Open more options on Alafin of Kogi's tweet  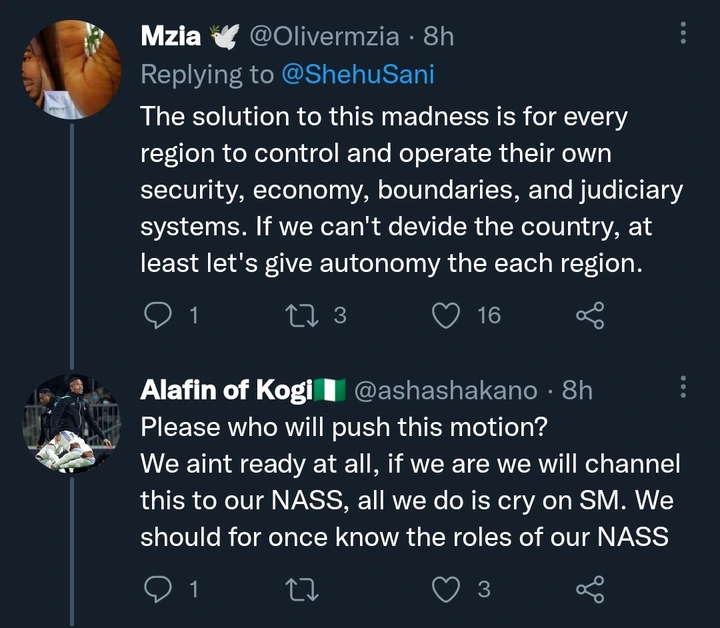tap(684, 388)
